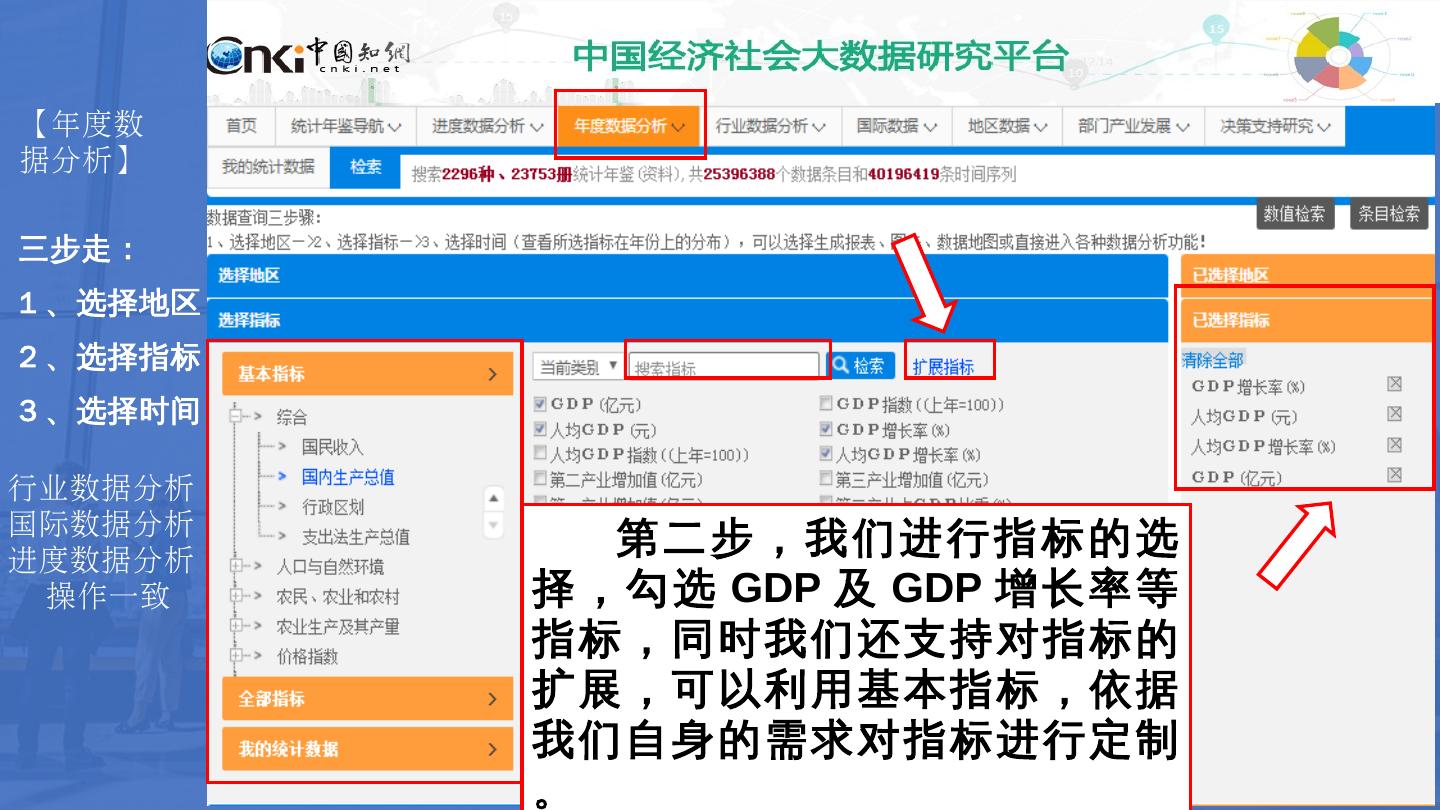The width and height of the screenshot is (1440, 810).
Task: Expand 我的统计数据 section in the indicator sidebar
Action: tap(367, 748)
